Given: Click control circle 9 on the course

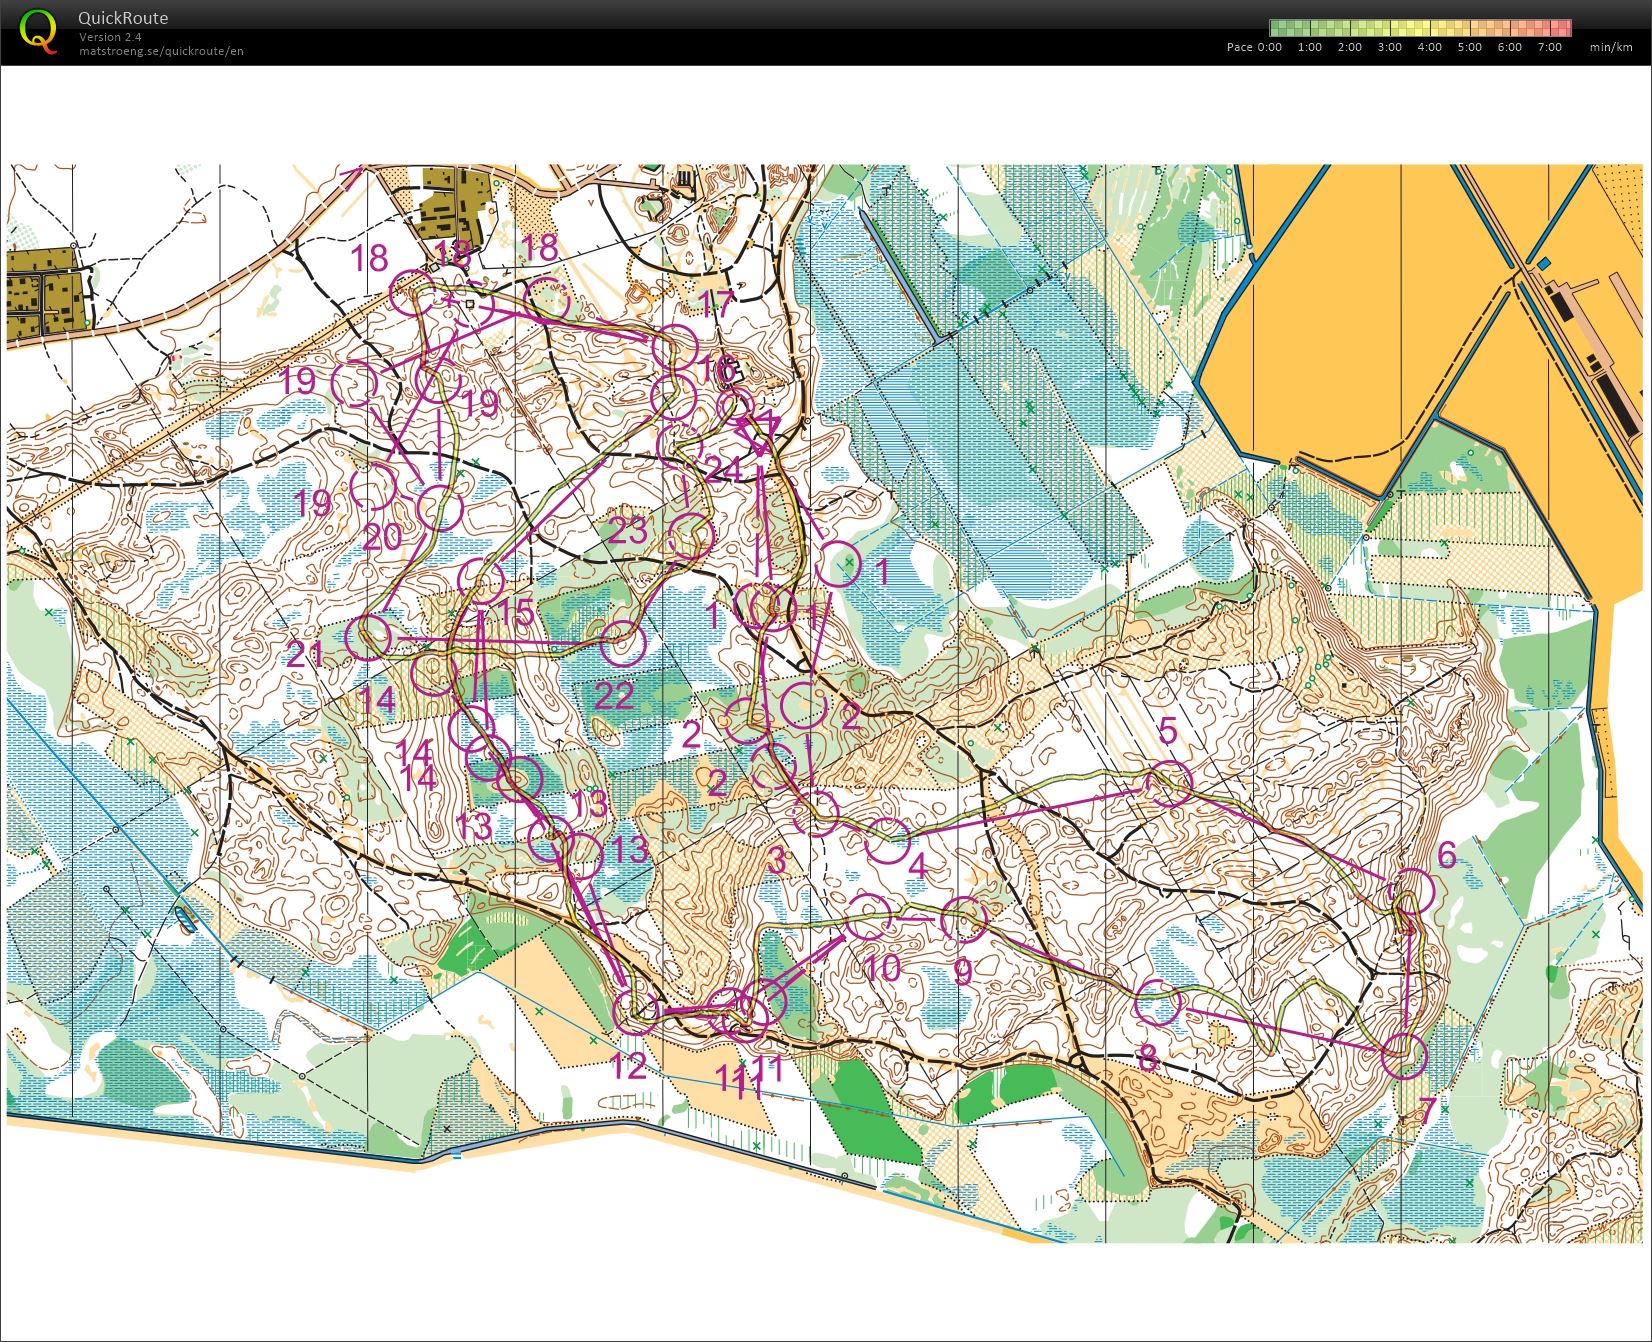Looking at the screenshot, I should click(965, 918).
